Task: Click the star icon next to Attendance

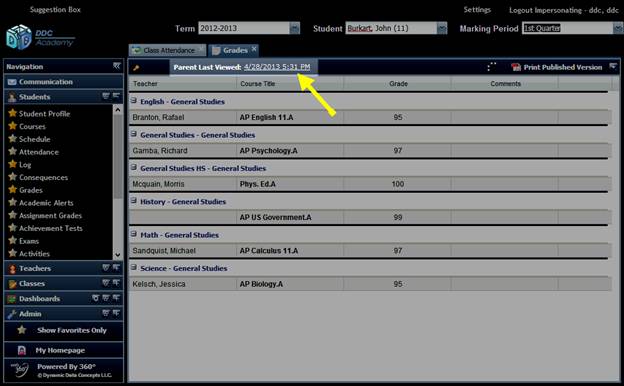Action: 13,152
